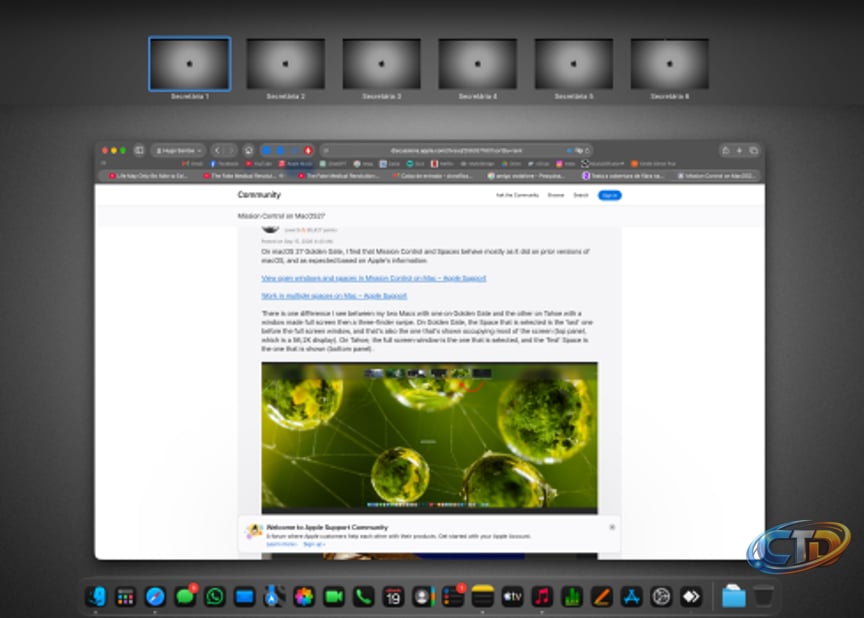The image size is (864, 618).
Task: Open the Browse menu item
Action: pyautogui.click(x=555, y=195)
